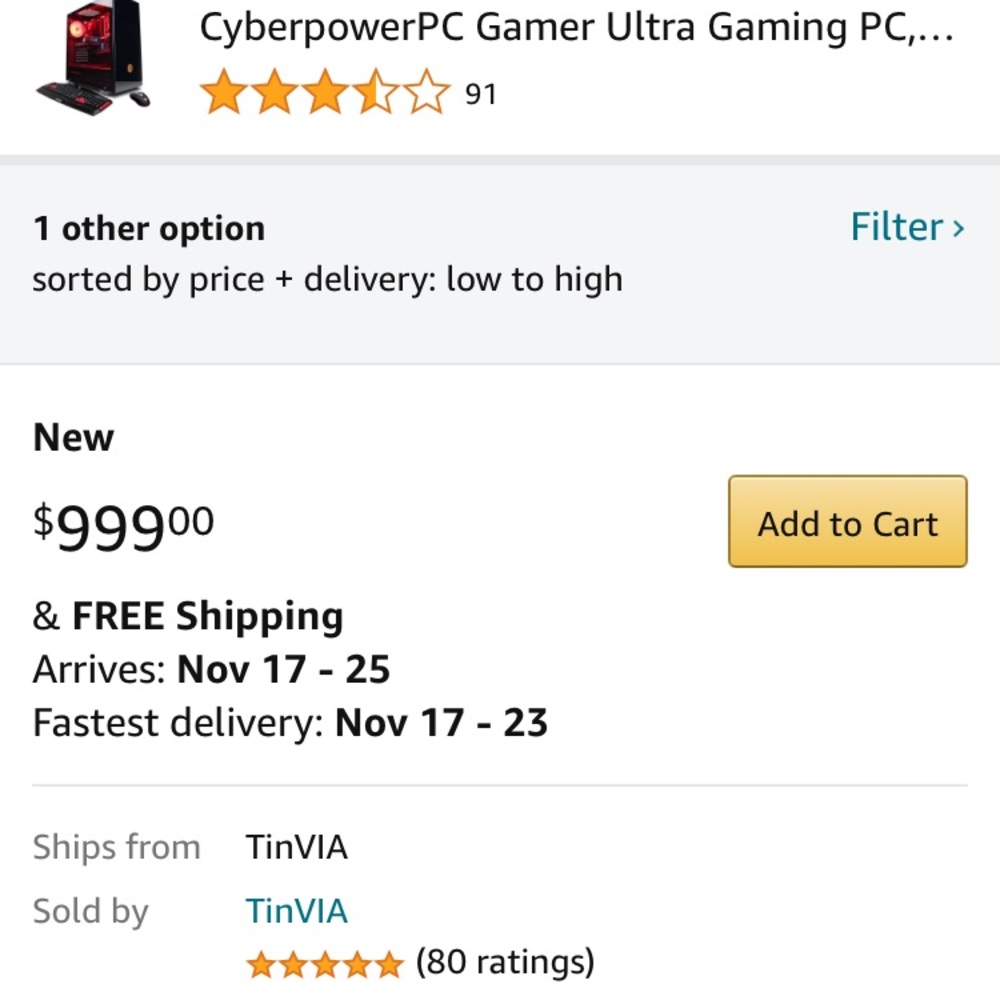Screen dimensions: 1000x1000
Task: Click the third star of product rating
Action: [325, 92]
